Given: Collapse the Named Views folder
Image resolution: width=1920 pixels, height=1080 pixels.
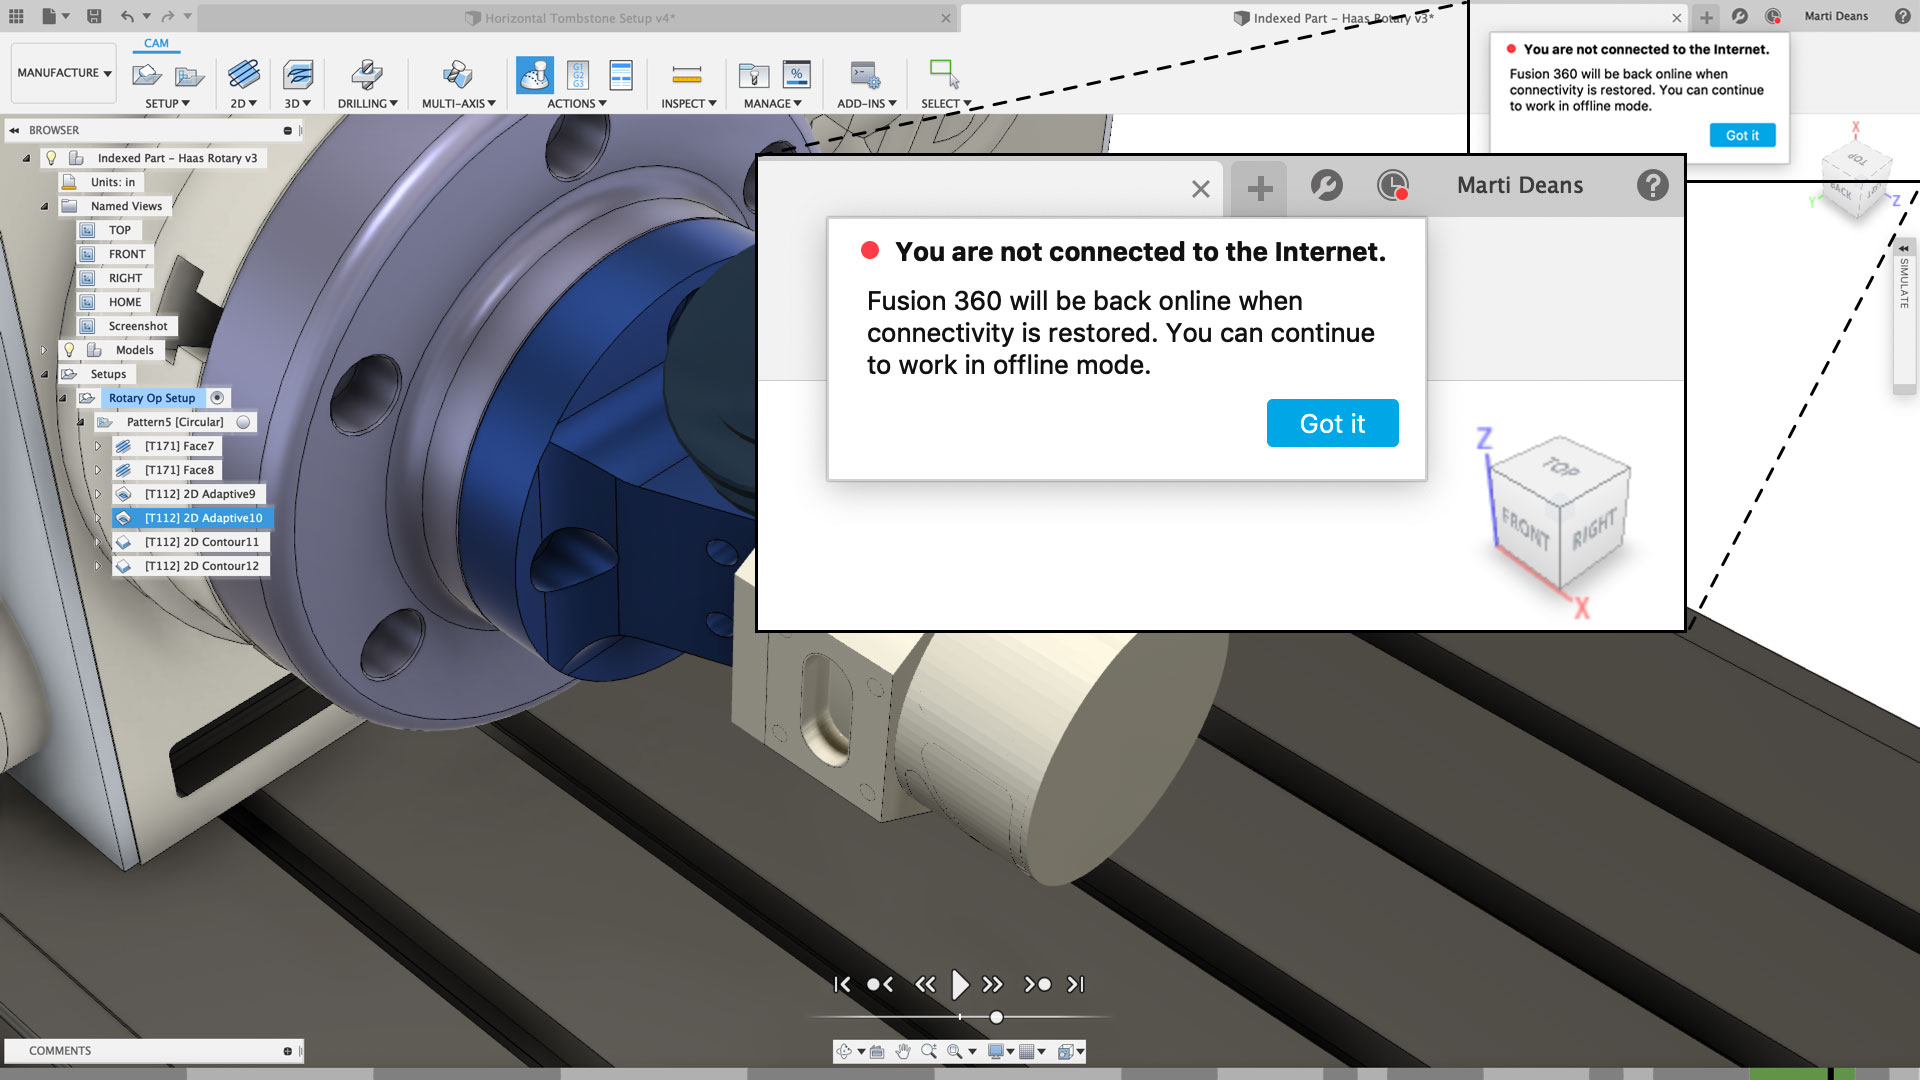Looking at the screenshot, I should click(44, 206).
